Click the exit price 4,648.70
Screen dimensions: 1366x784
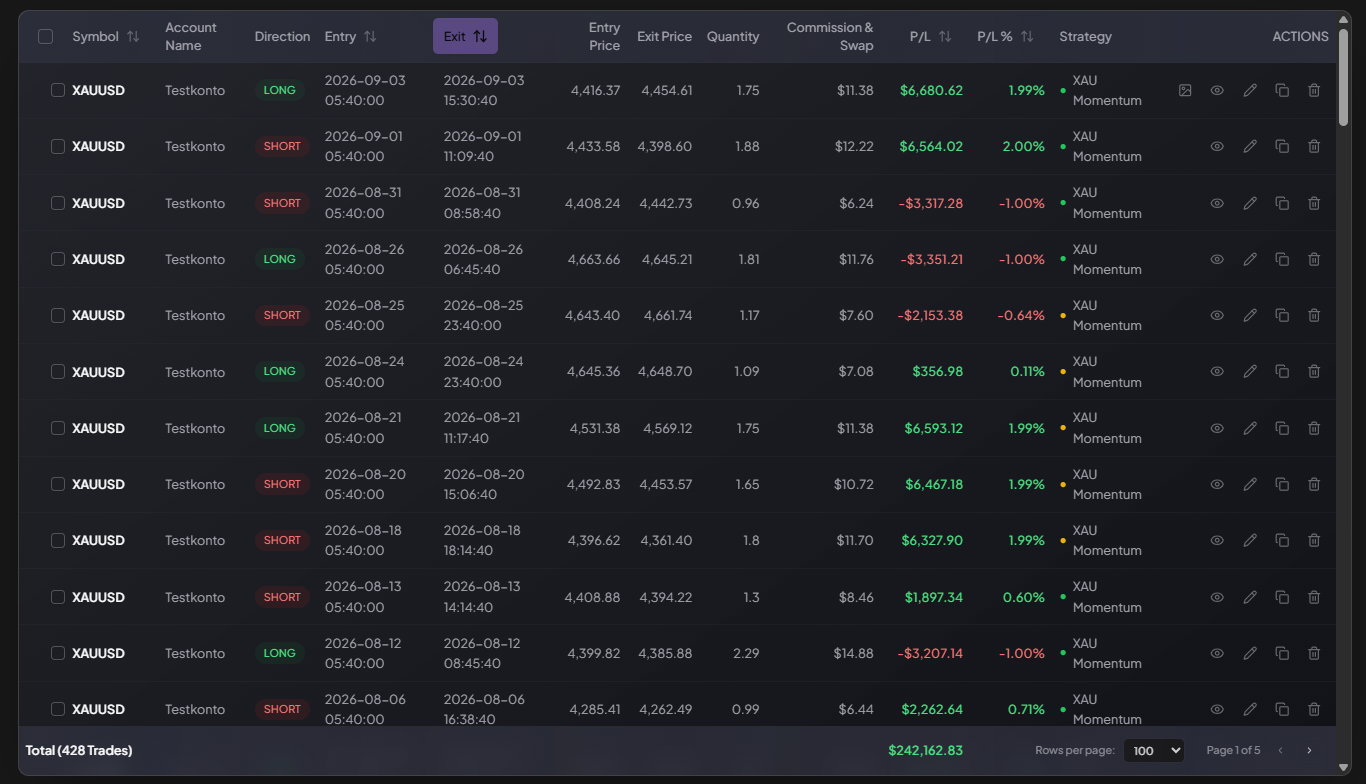click(665, 371)
